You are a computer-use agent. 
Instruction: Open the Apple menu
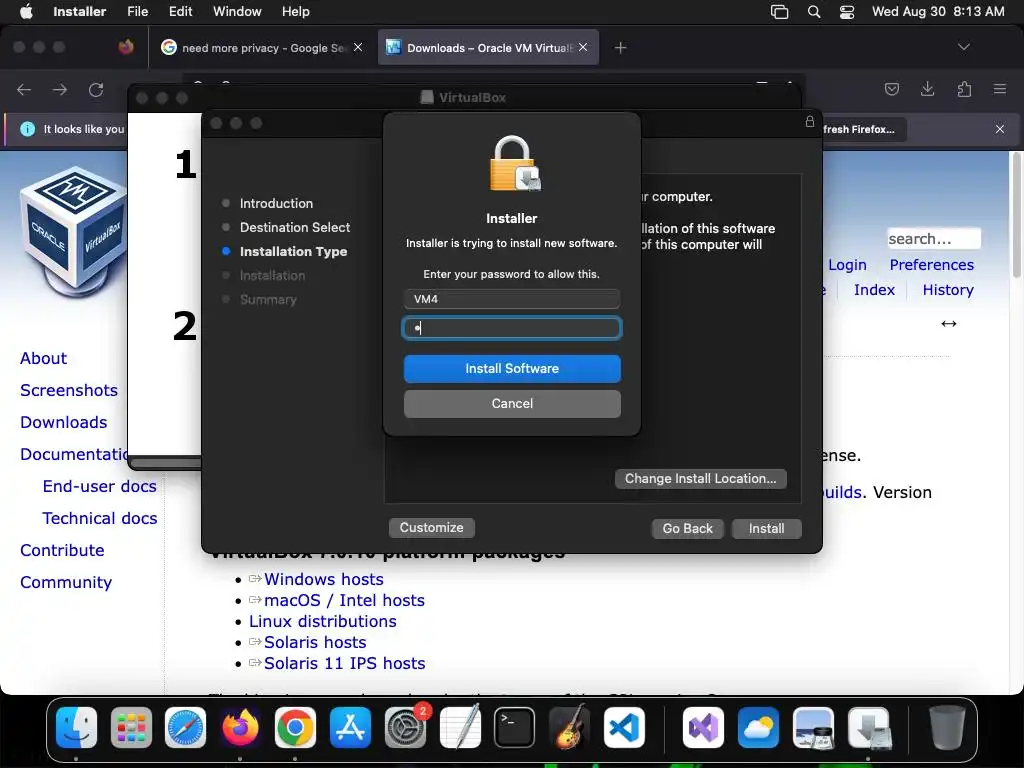point(26,12)
